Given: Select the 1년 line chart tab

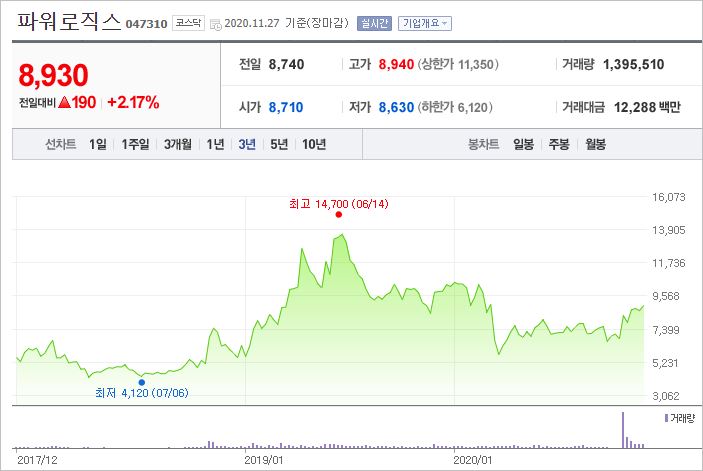Looking at the screenshot, I should 215,144.
